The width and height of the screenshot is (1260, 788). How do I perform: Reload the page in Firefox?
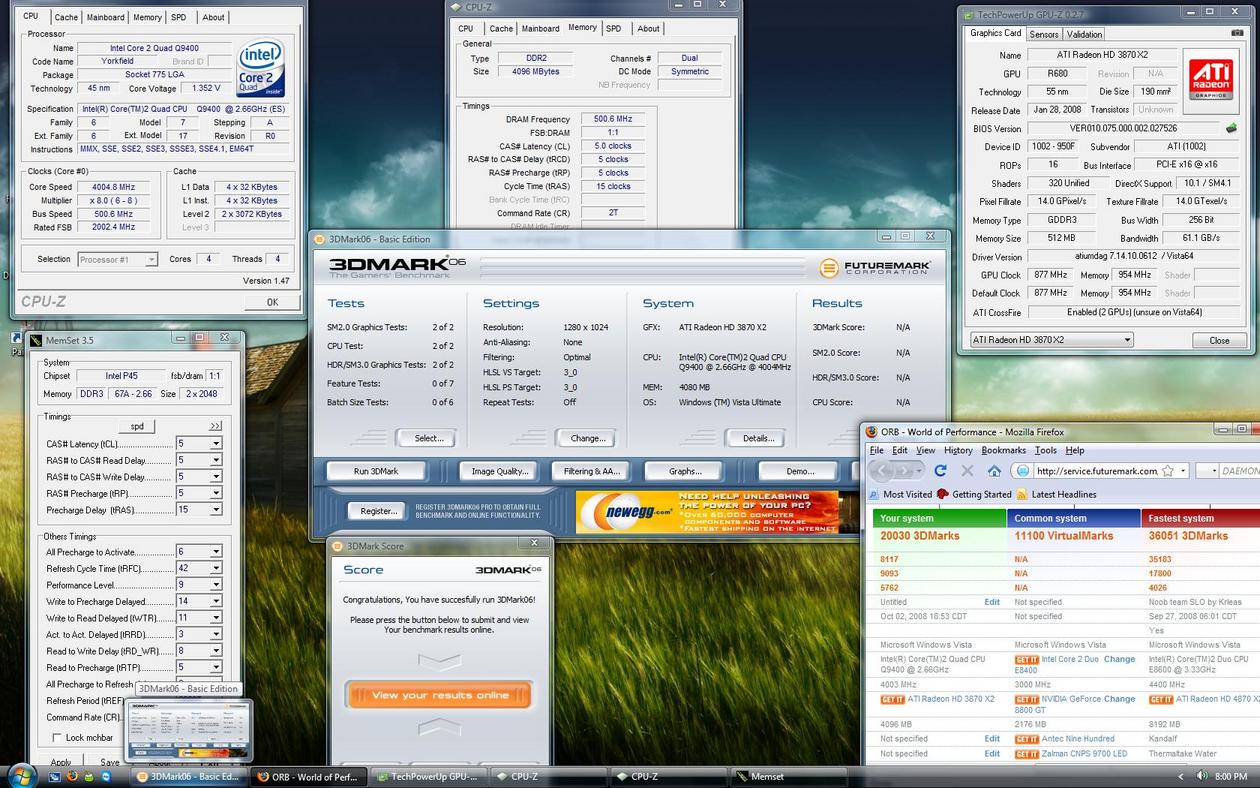[x=940, y=470]
